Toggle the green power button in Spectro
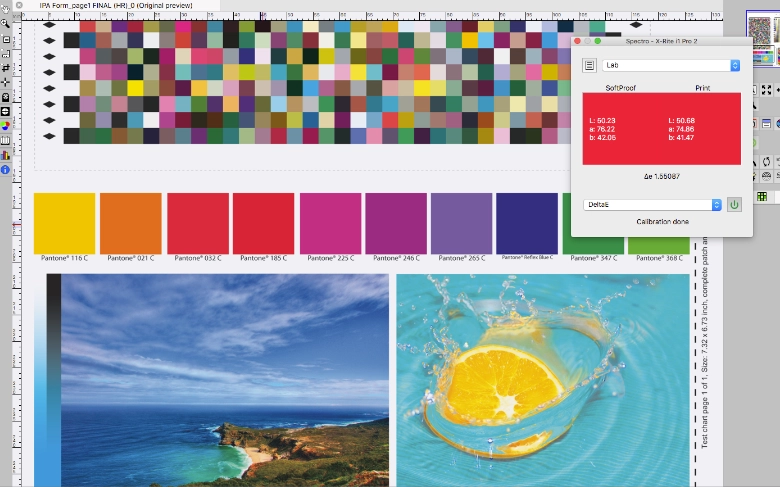The width and height of the screenshot is (780, 487). 734,204
